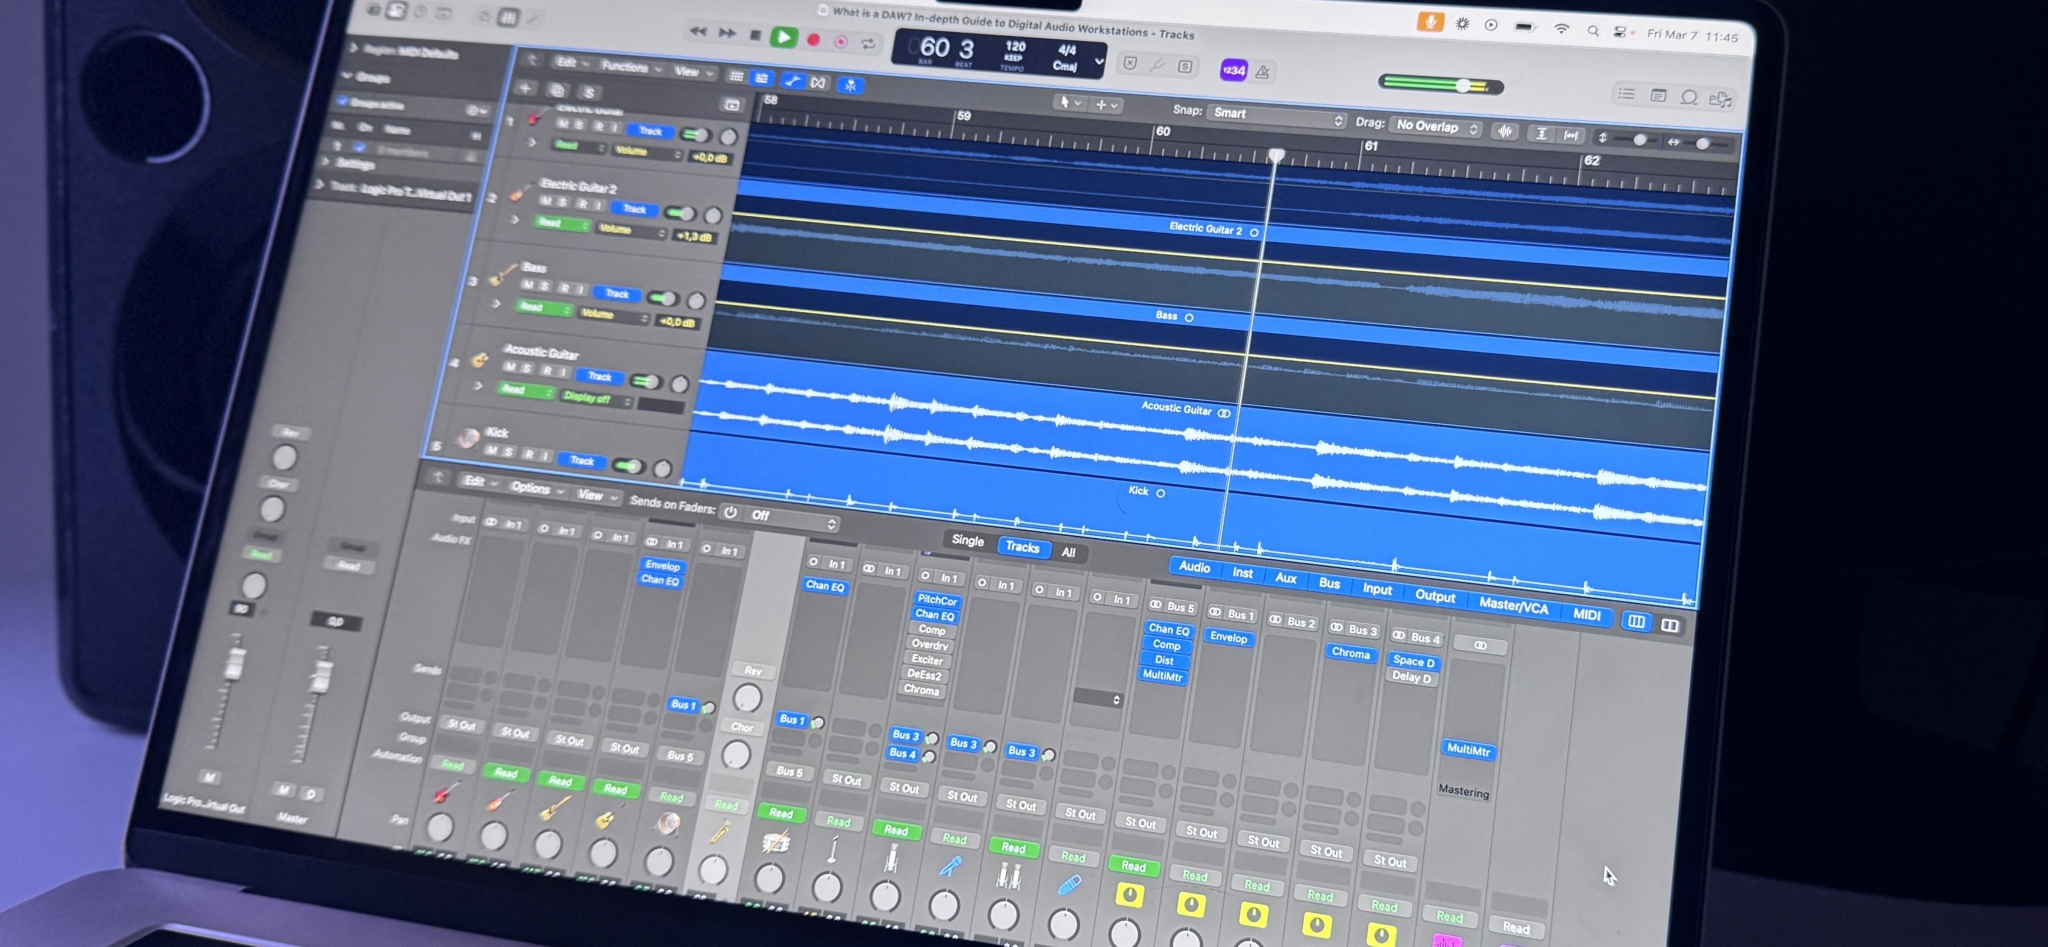This screenshot has height=947, width=2048.
Task: Click the trumpet channel strip icon
Action: (x=720, y=832)
